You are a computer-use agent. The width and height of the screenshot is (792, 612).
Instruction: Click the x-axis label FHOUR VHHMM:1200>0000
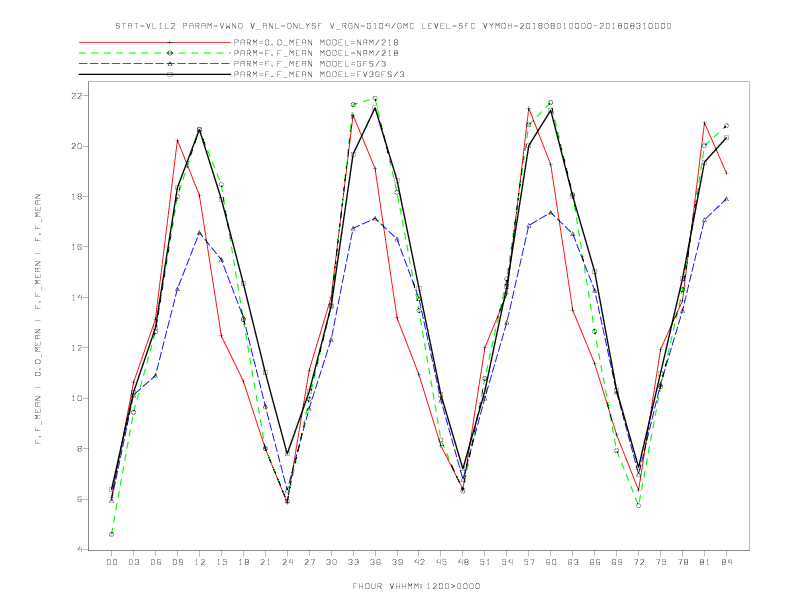pos(416,586)
